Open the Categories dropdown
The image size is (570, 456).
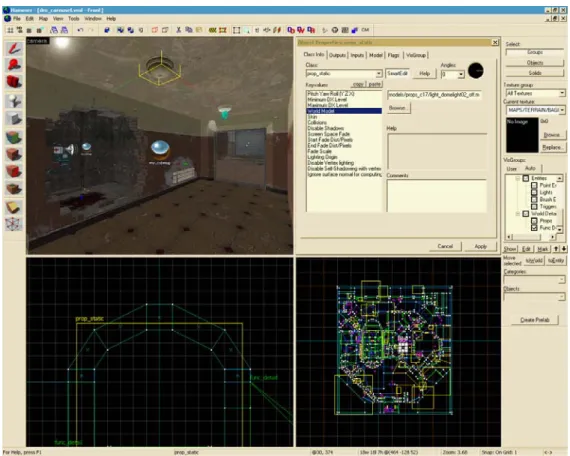[562, 280]
